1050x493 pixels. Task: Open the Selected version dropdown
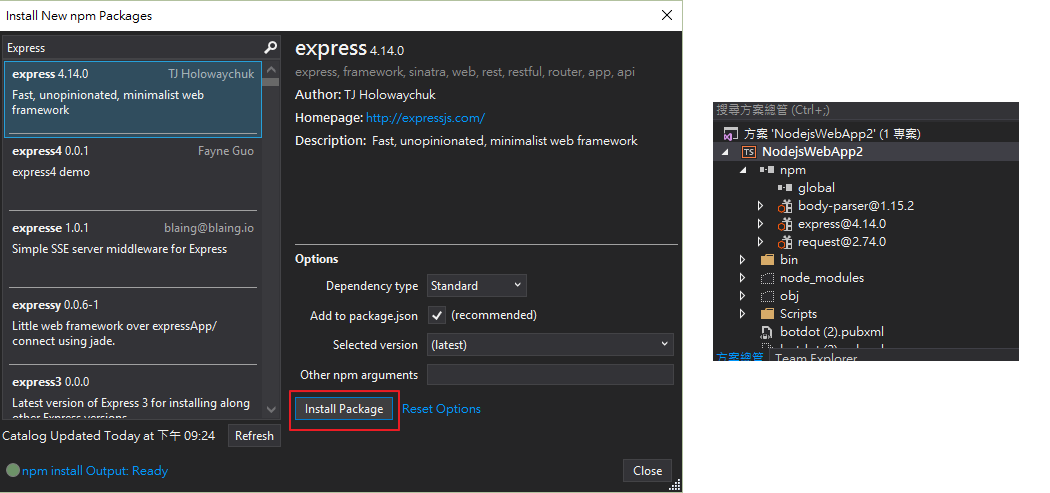point(550,344)
